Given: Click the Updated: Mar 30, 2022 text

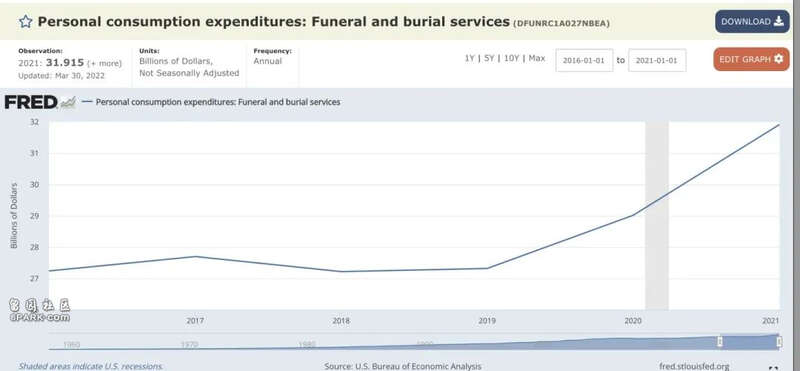Looking at the screenshot, I should point(61,76).
